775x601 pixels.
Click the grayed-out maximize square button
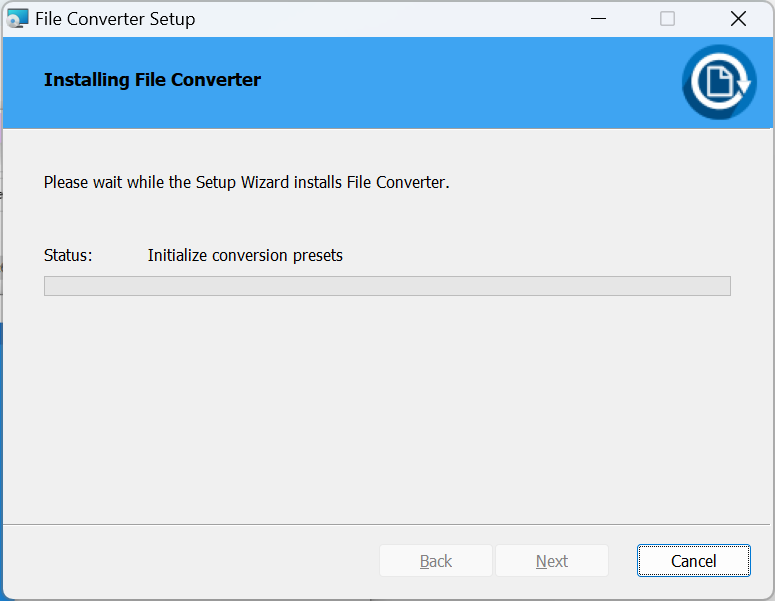(667, 19)
